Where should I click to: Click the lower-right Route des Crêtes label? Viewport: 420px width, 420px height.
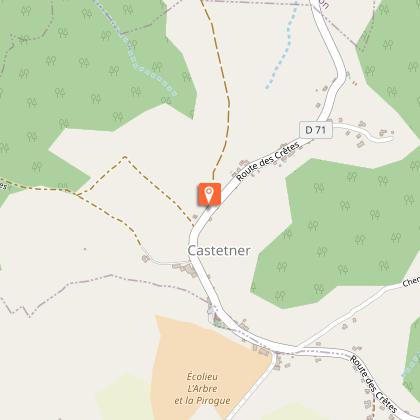(x=374, y=384)
